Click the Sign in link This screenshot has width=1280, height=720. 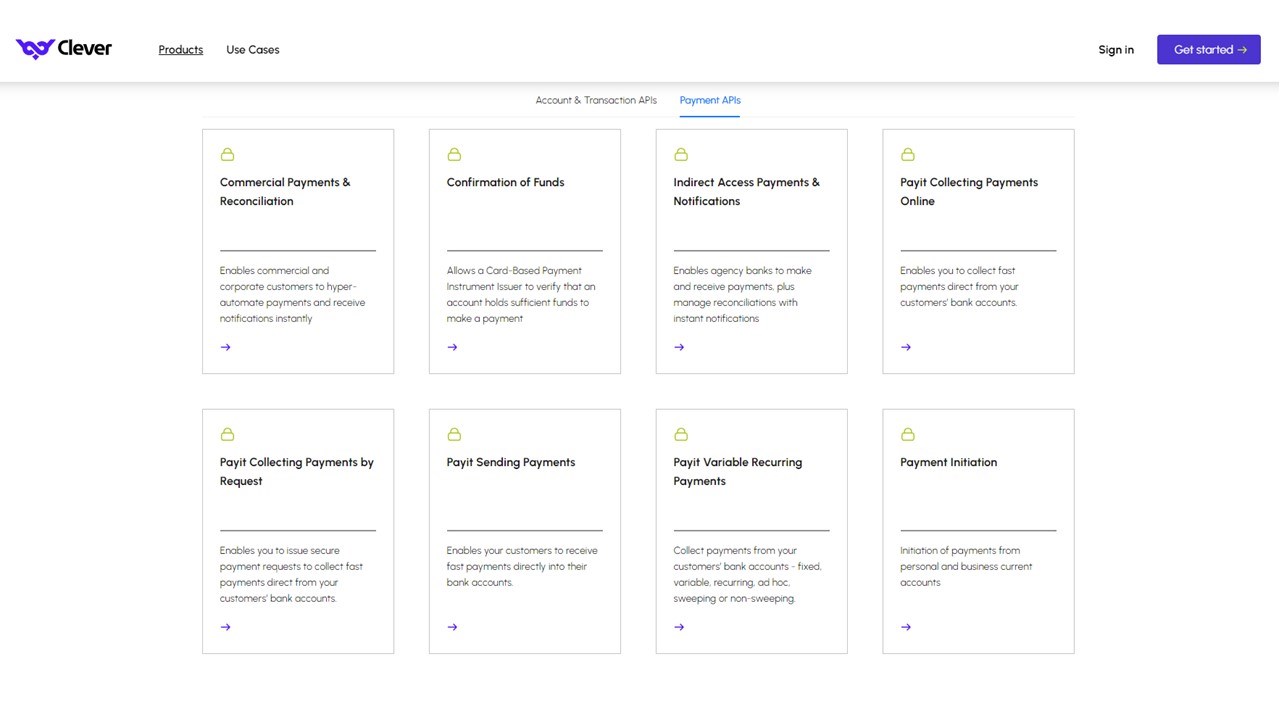point(1116,49)
